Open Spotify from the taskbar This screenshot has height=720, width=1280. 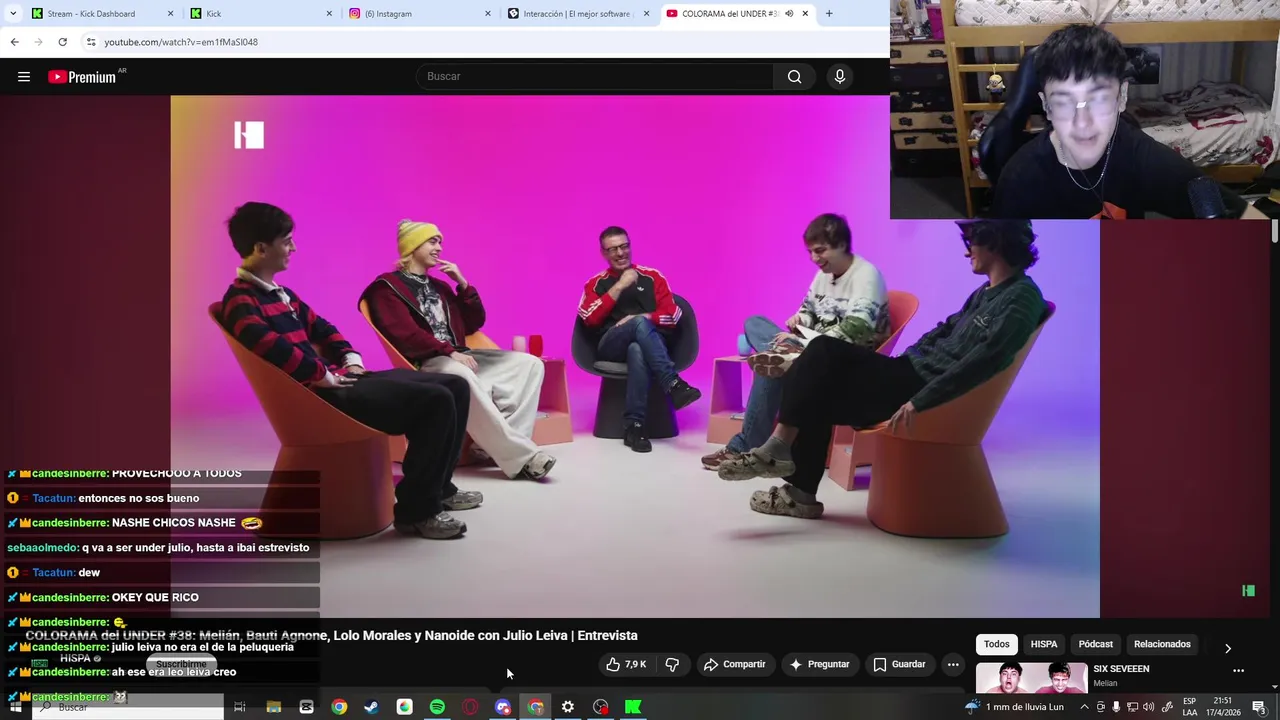tap(437, 707)
